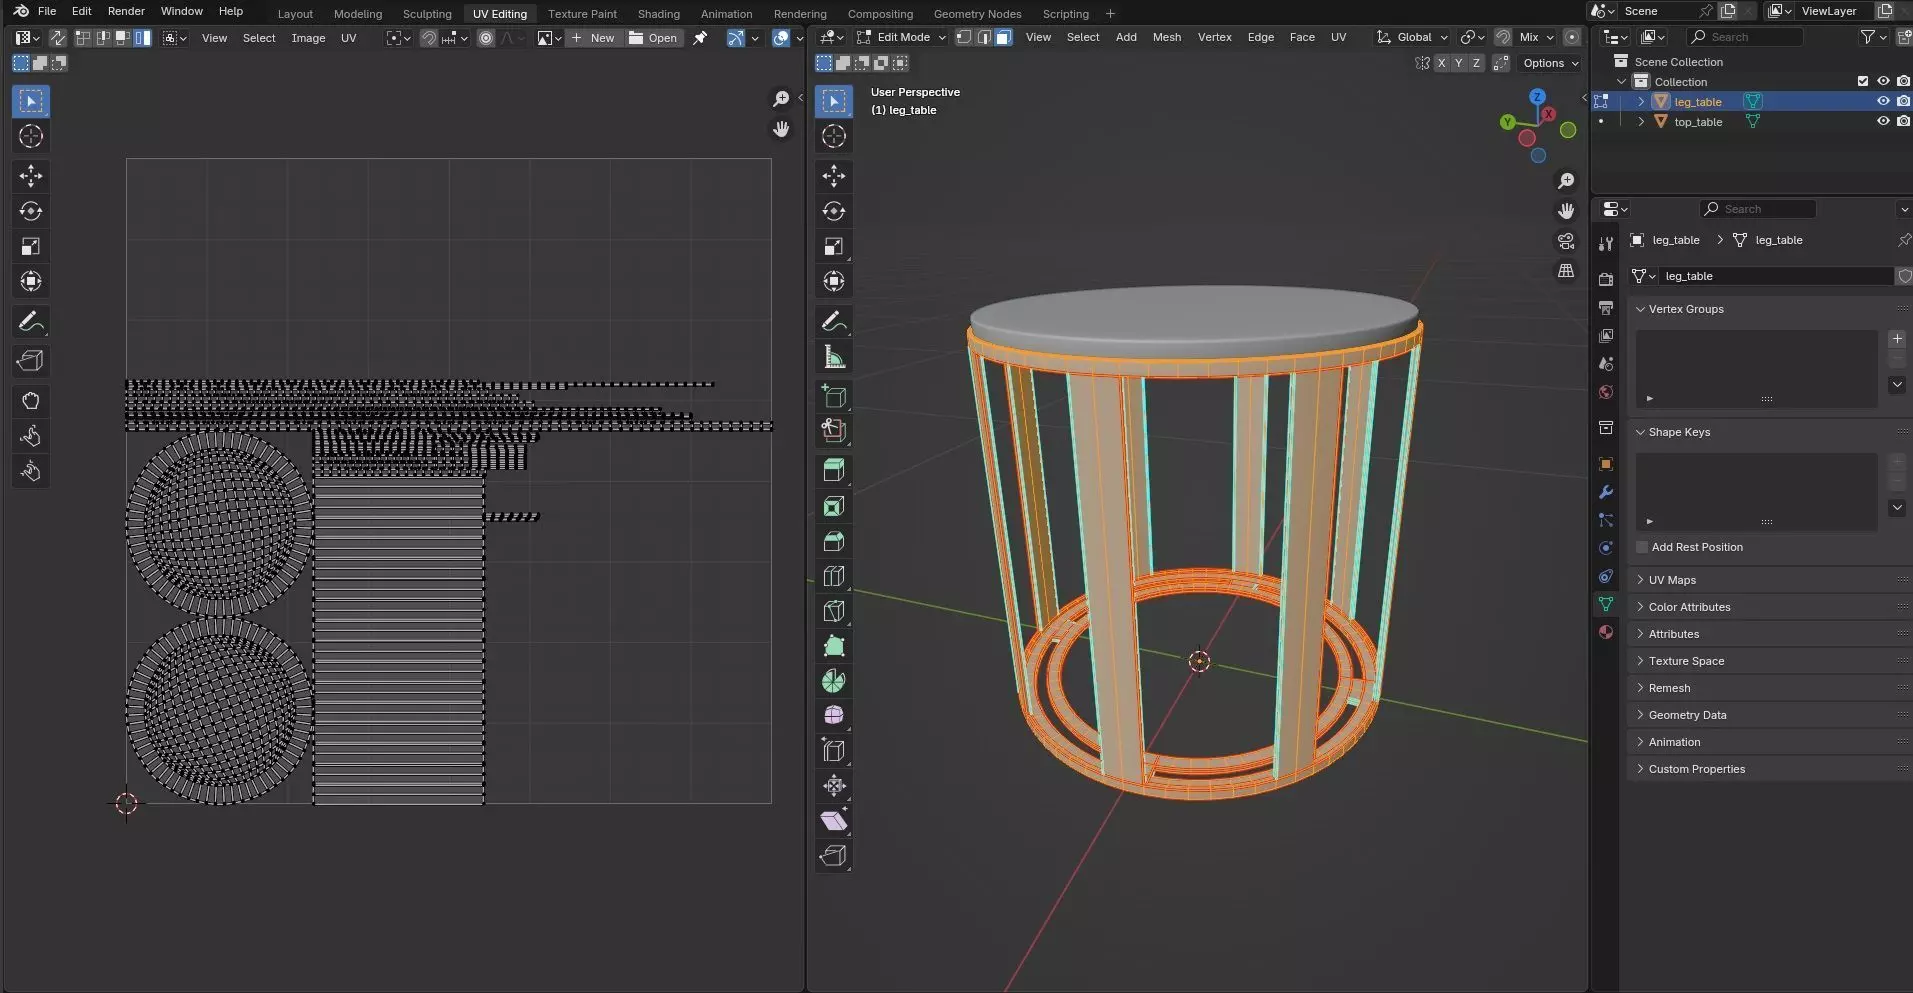Open UV menu in UV editor header
The width and height of the screenshot is (1913, 993).
pyautogui.click(x=348, y=38)
